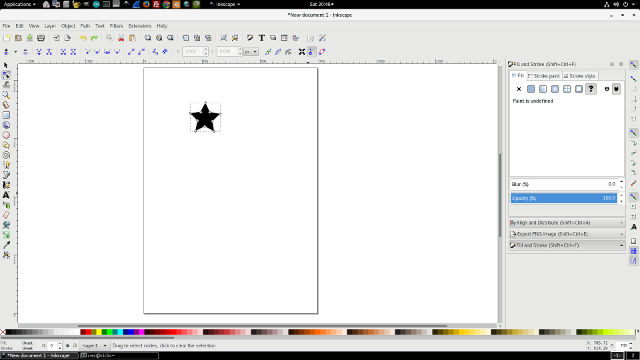This screenshot has height=360, width=640.
Task: Open the node insert options arrow
Action: click(x=16, y=52)
